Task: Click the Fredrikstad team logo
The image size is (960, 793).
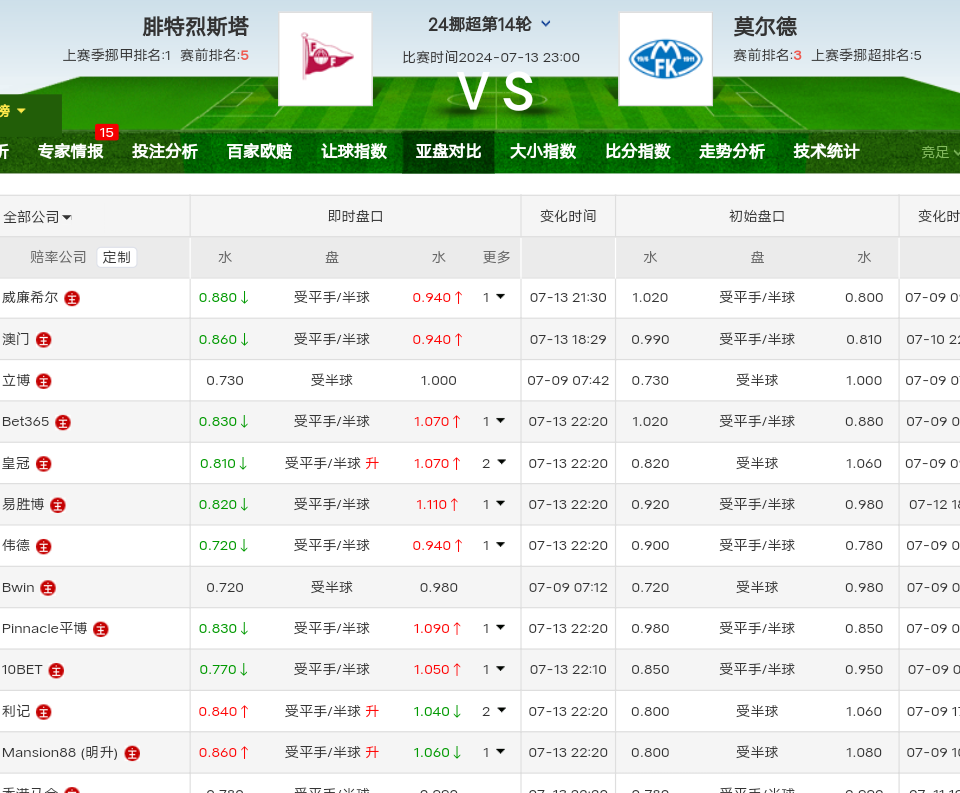Action: [325, 59]
